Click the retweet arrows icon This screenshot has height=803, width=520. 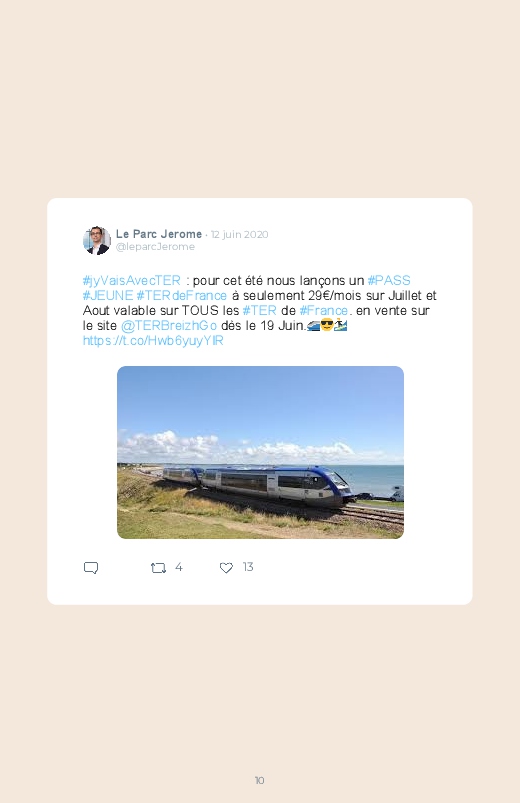coord(158,568)
